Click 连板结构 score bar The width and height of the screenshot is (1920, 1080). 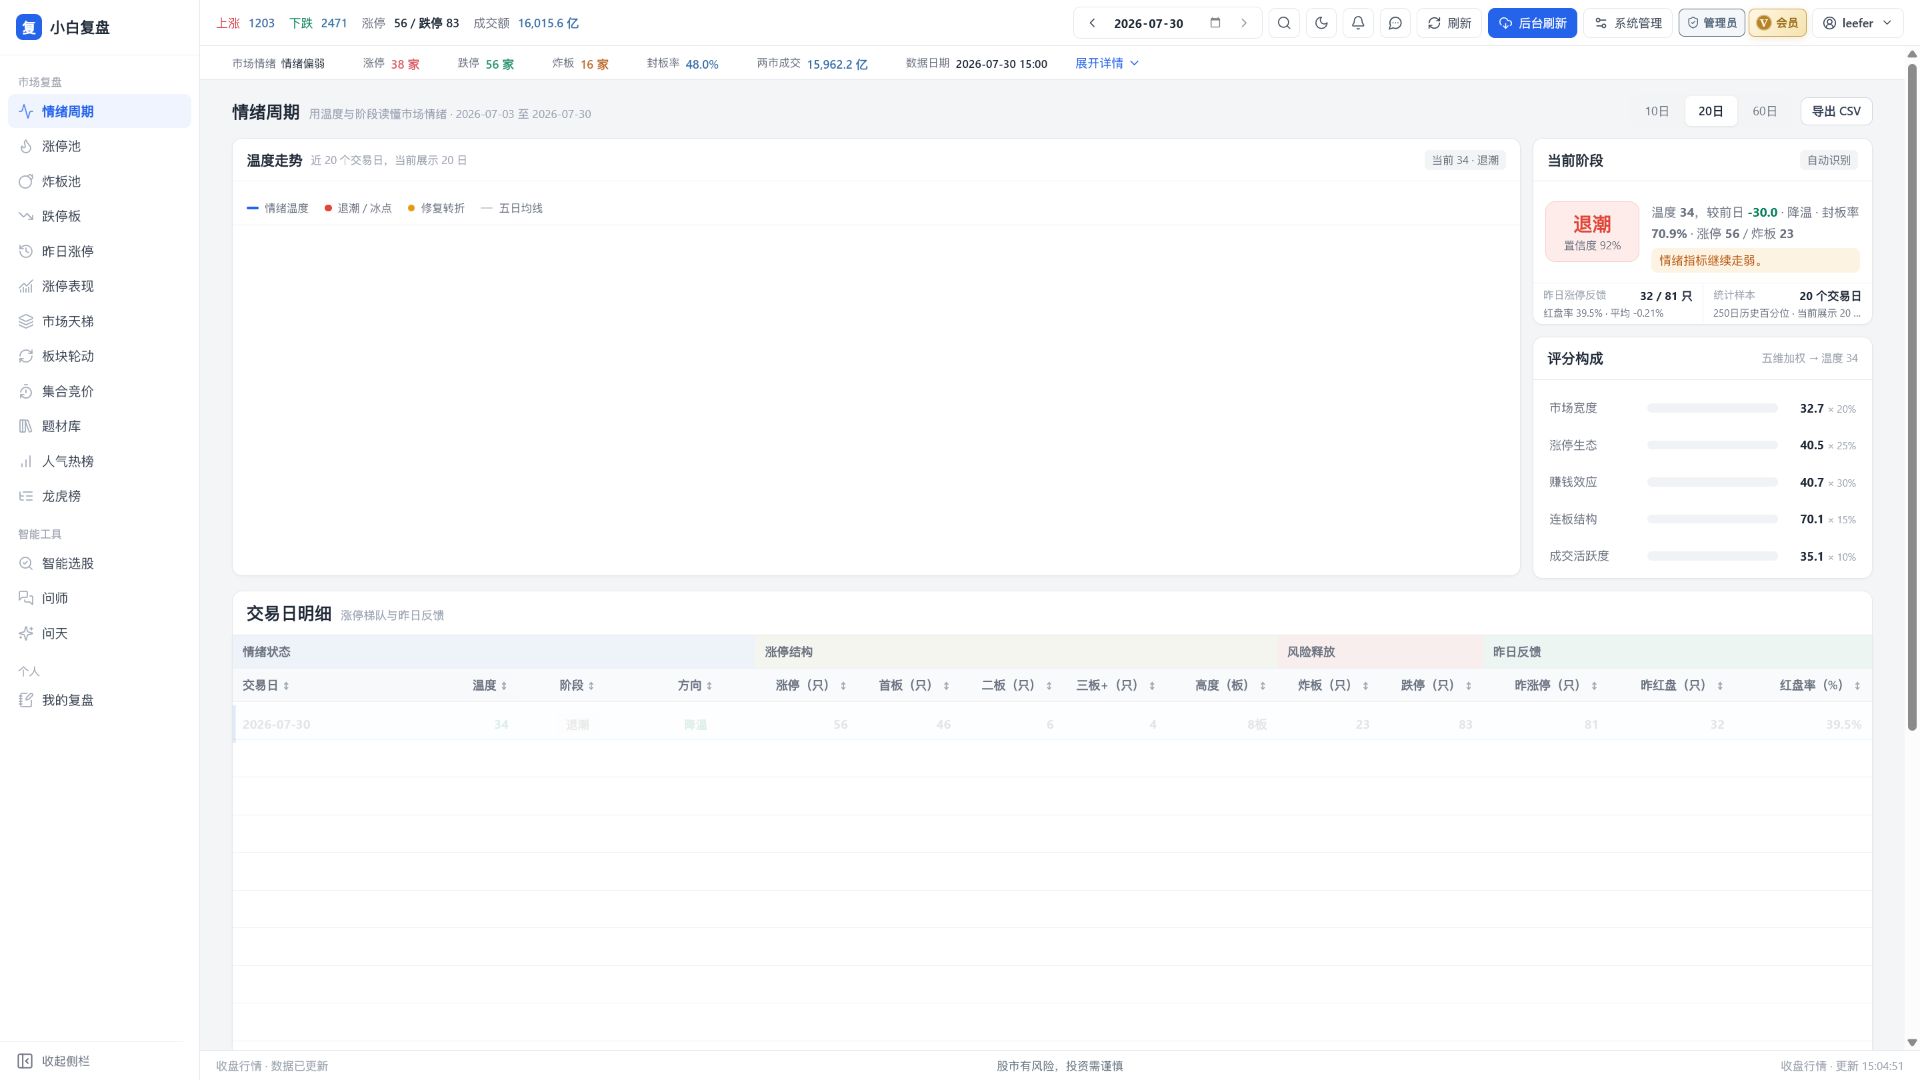click(x=1712, y=519)
